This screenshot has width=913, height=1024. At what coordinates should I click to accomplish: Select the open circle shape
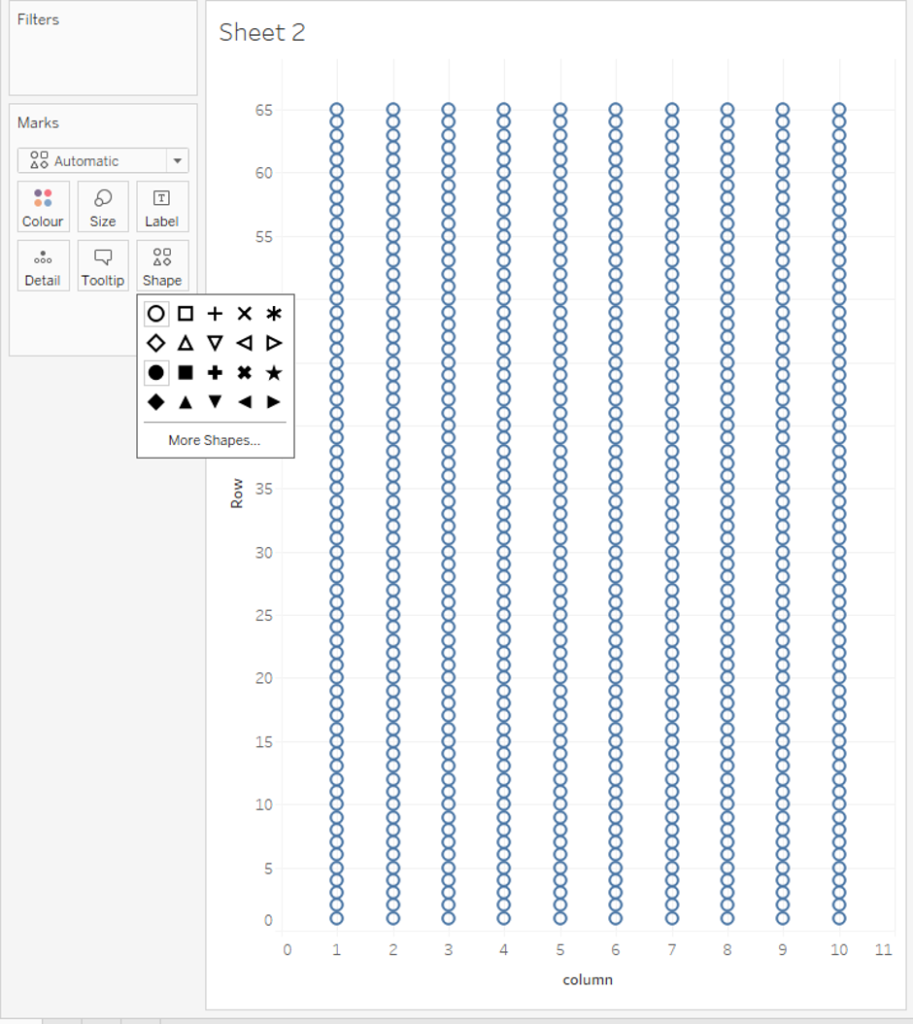coord(156,314)
